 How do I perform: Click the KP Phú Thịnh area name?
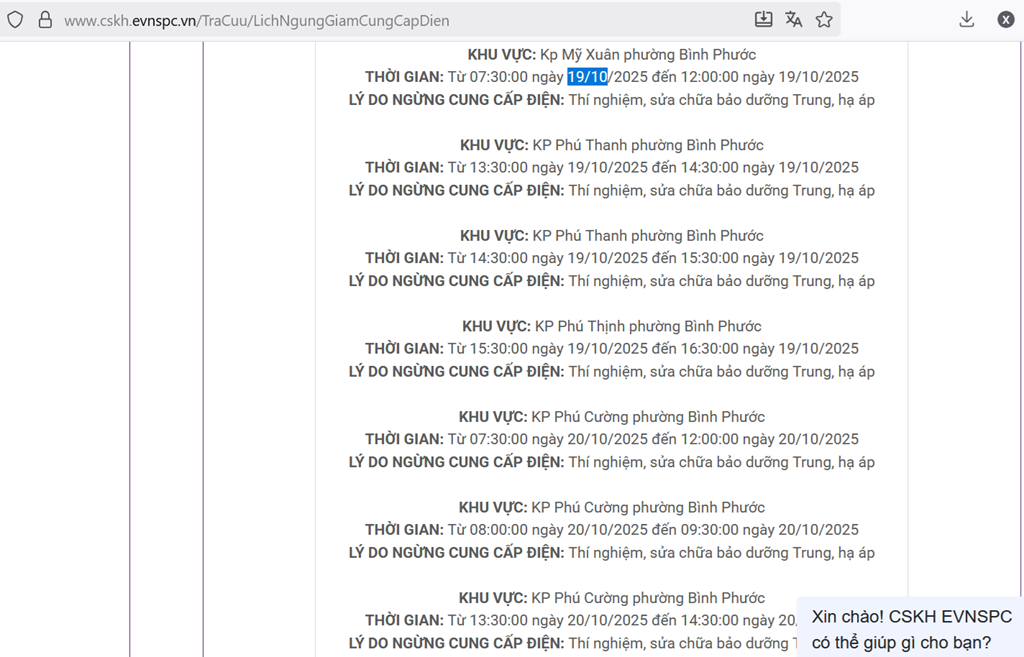click(x=648, y=326)
